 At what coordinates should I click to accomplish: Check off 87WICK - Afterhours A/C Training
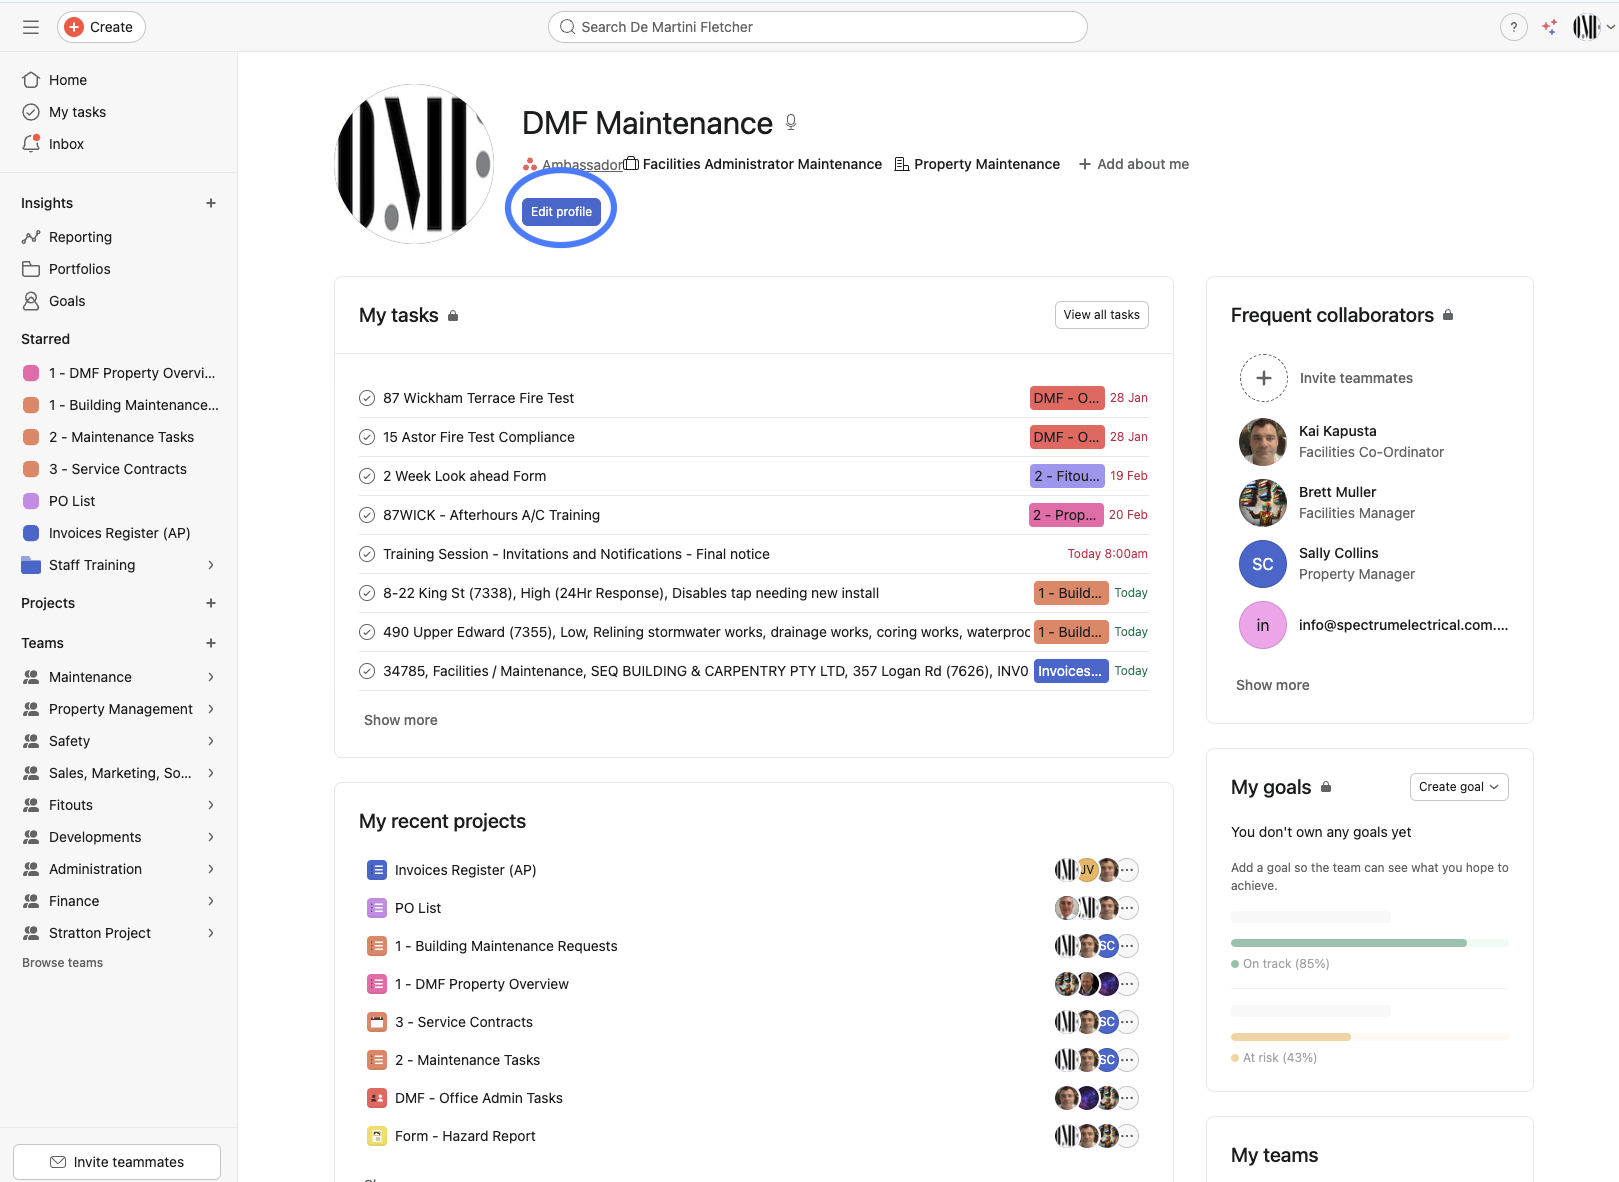(x=367, y=515)
